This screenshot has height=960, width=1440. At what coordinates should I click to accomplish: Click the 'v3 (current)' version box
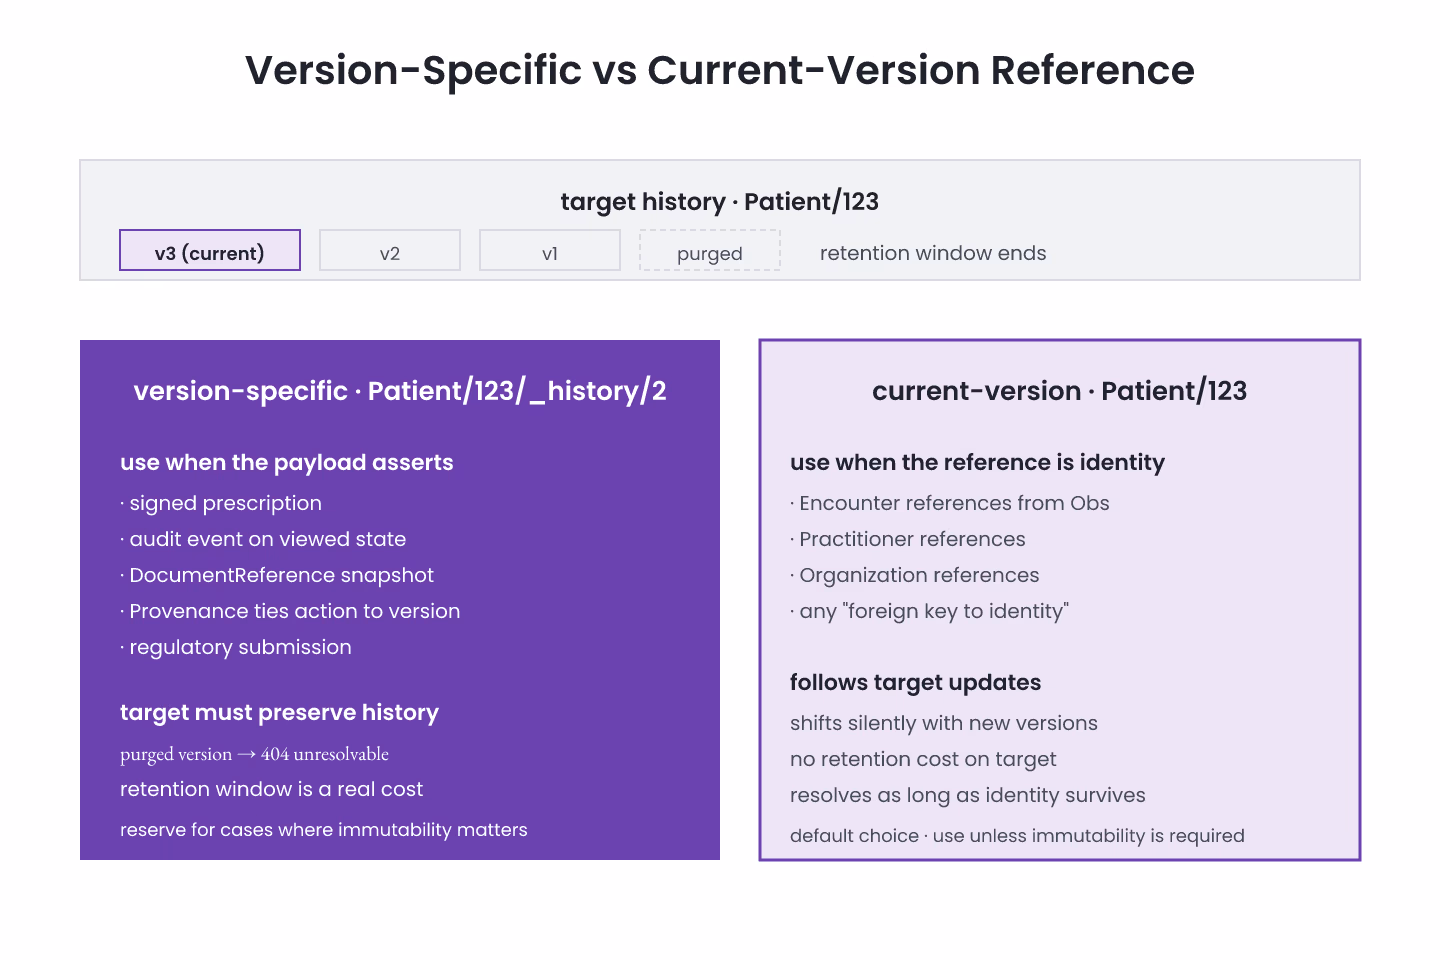tap(210, 250)
